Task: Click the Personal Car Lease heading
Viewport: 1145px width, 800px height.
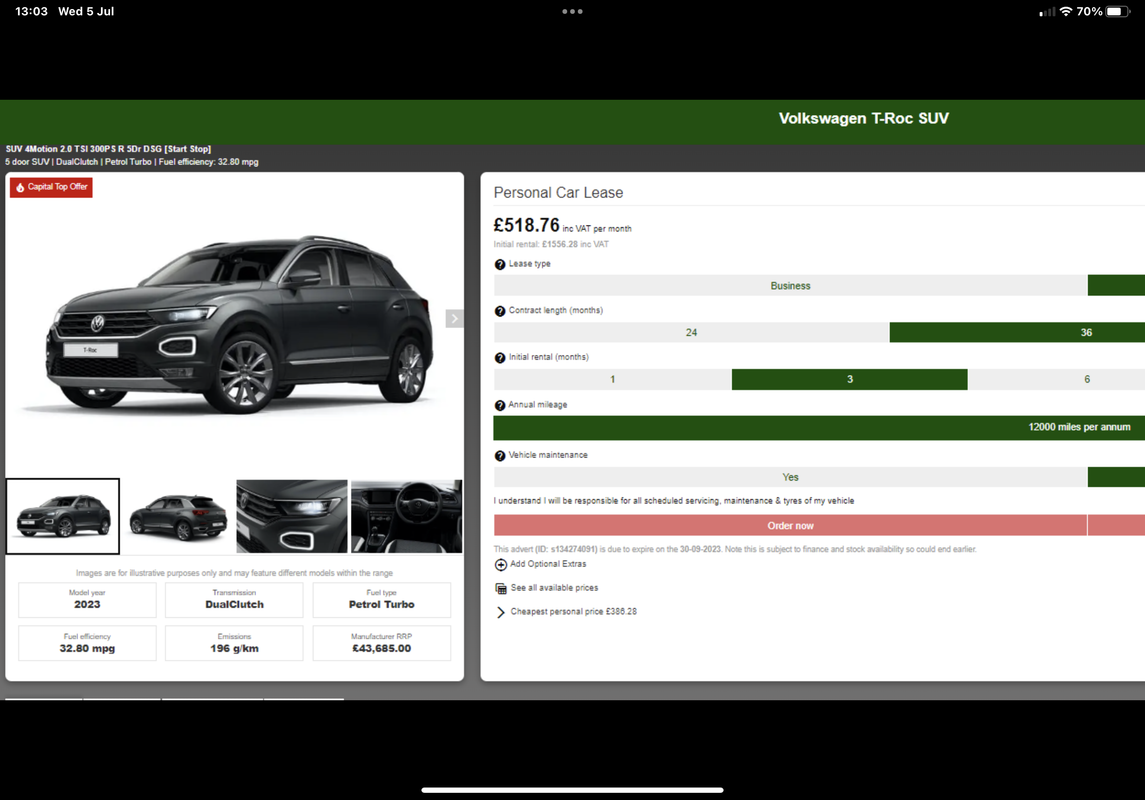Action: point(558,193)
